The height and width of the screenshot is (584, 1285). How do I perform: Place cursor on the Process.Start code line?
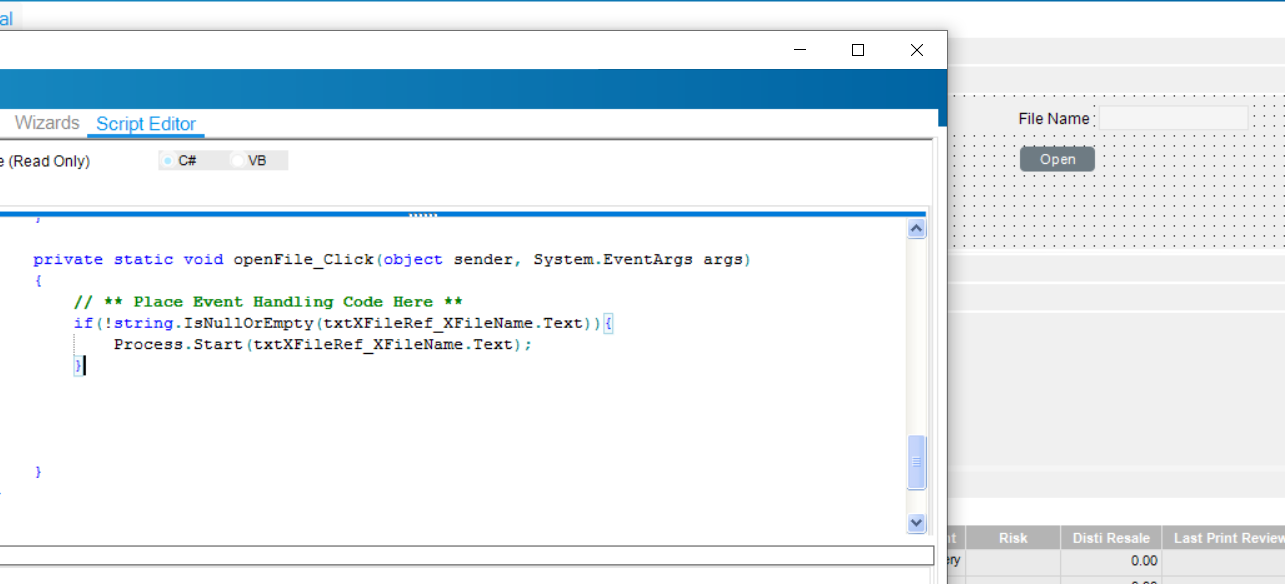[322, 344]
